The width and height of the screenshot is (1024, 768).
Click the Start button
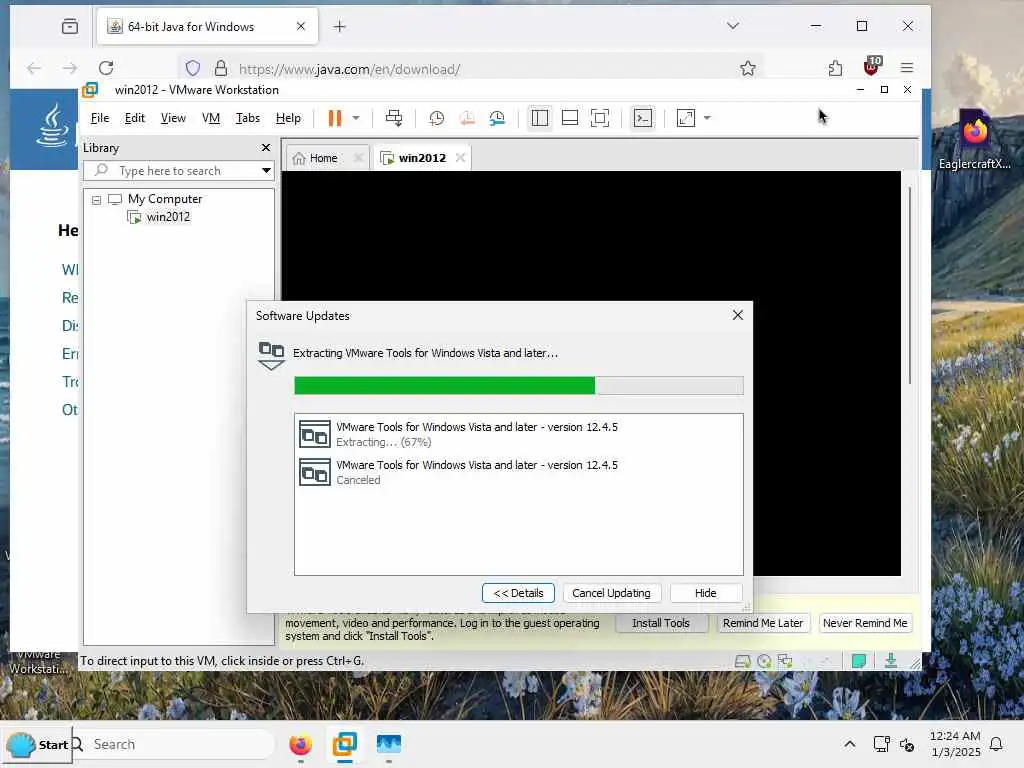38,744
